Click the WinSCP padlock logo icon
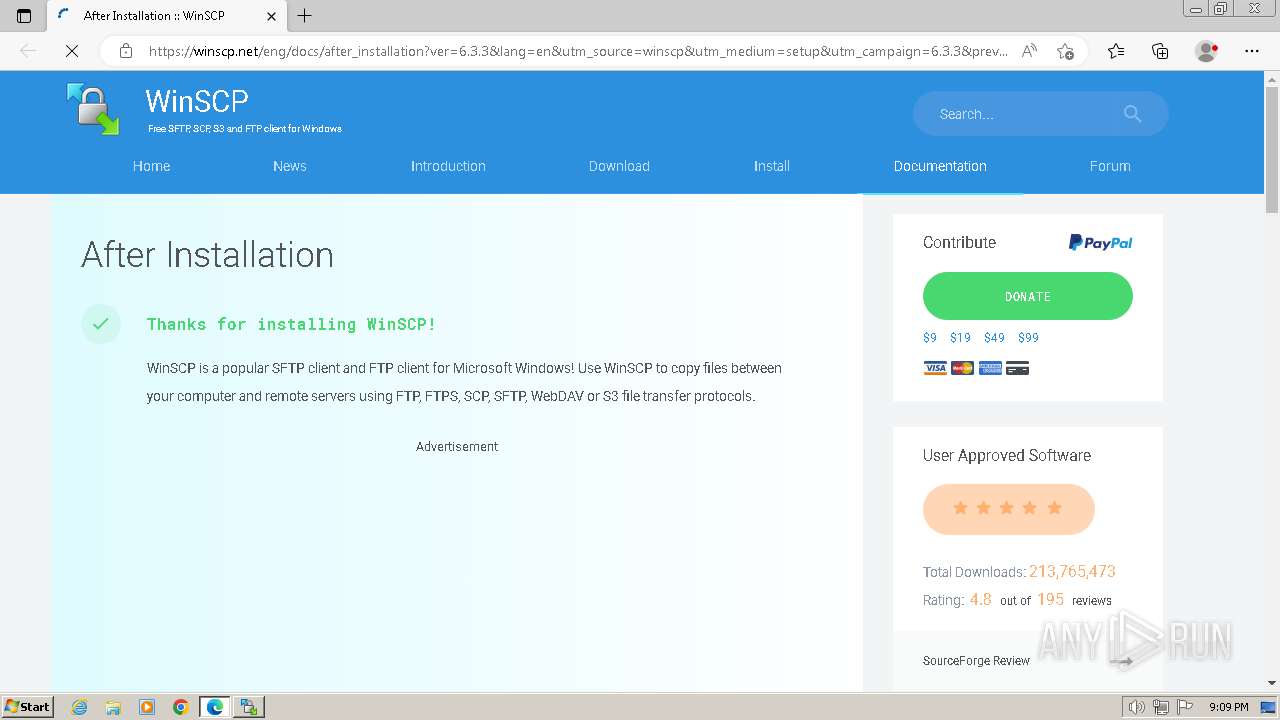 (93, 108)
